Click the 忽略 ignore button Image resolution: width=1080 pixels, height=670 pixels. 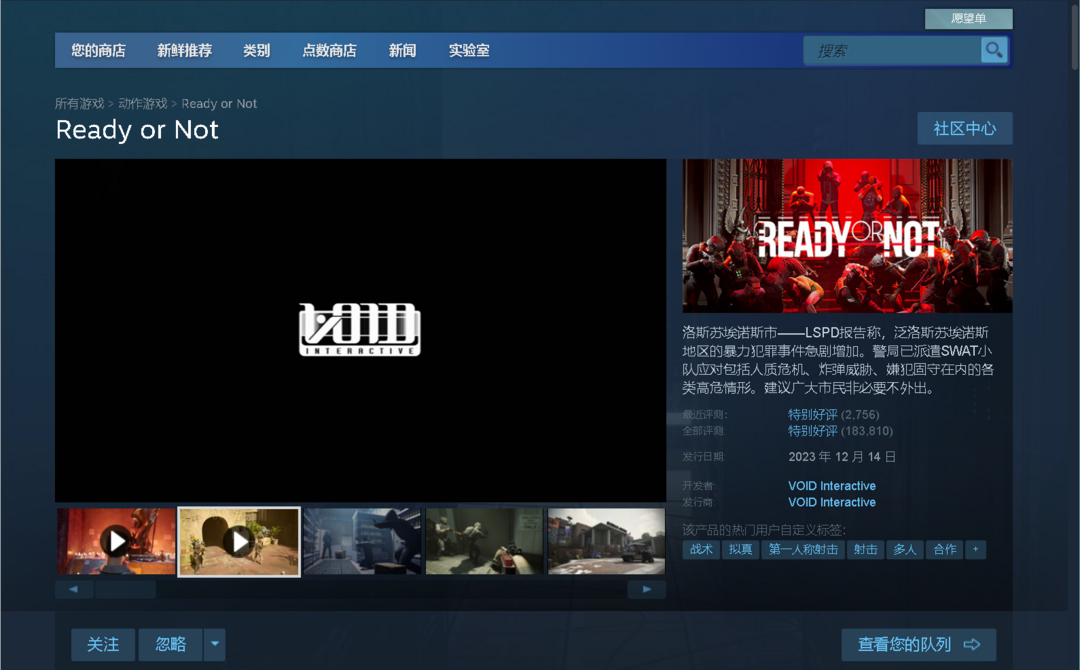click(171, 644)
